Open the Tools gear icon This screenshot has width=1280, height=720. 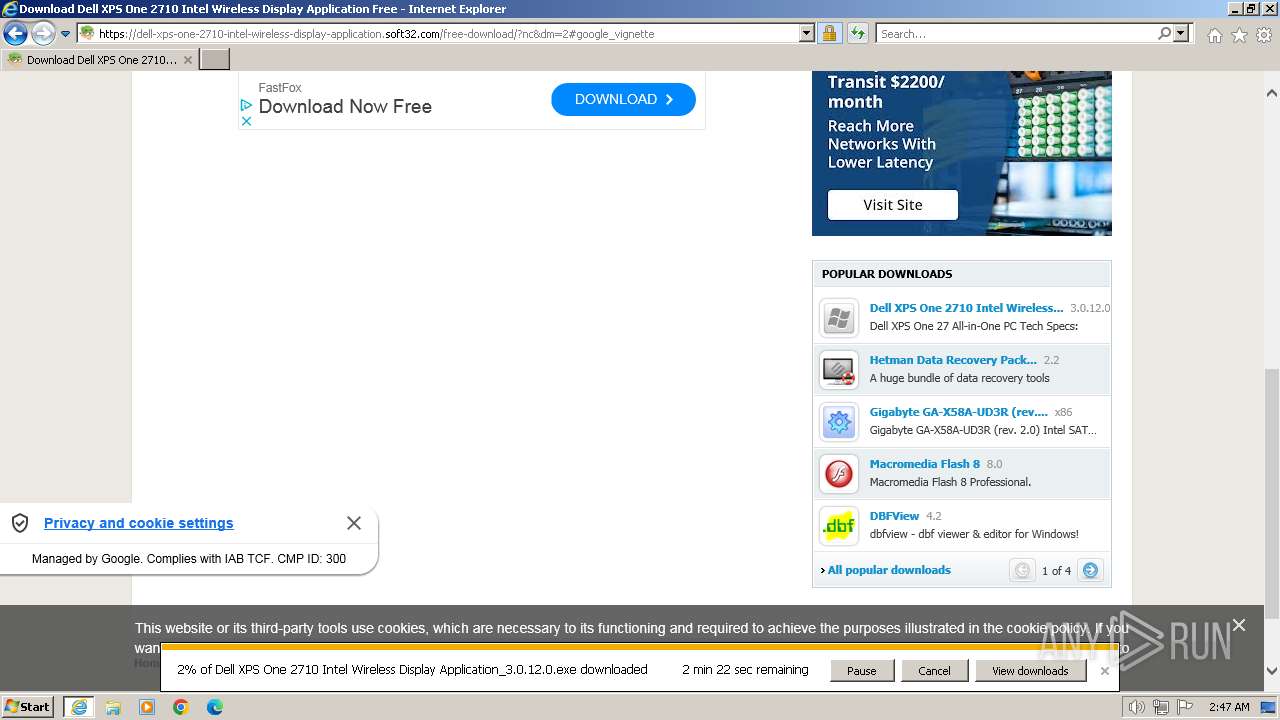(x=1264, y=35)
